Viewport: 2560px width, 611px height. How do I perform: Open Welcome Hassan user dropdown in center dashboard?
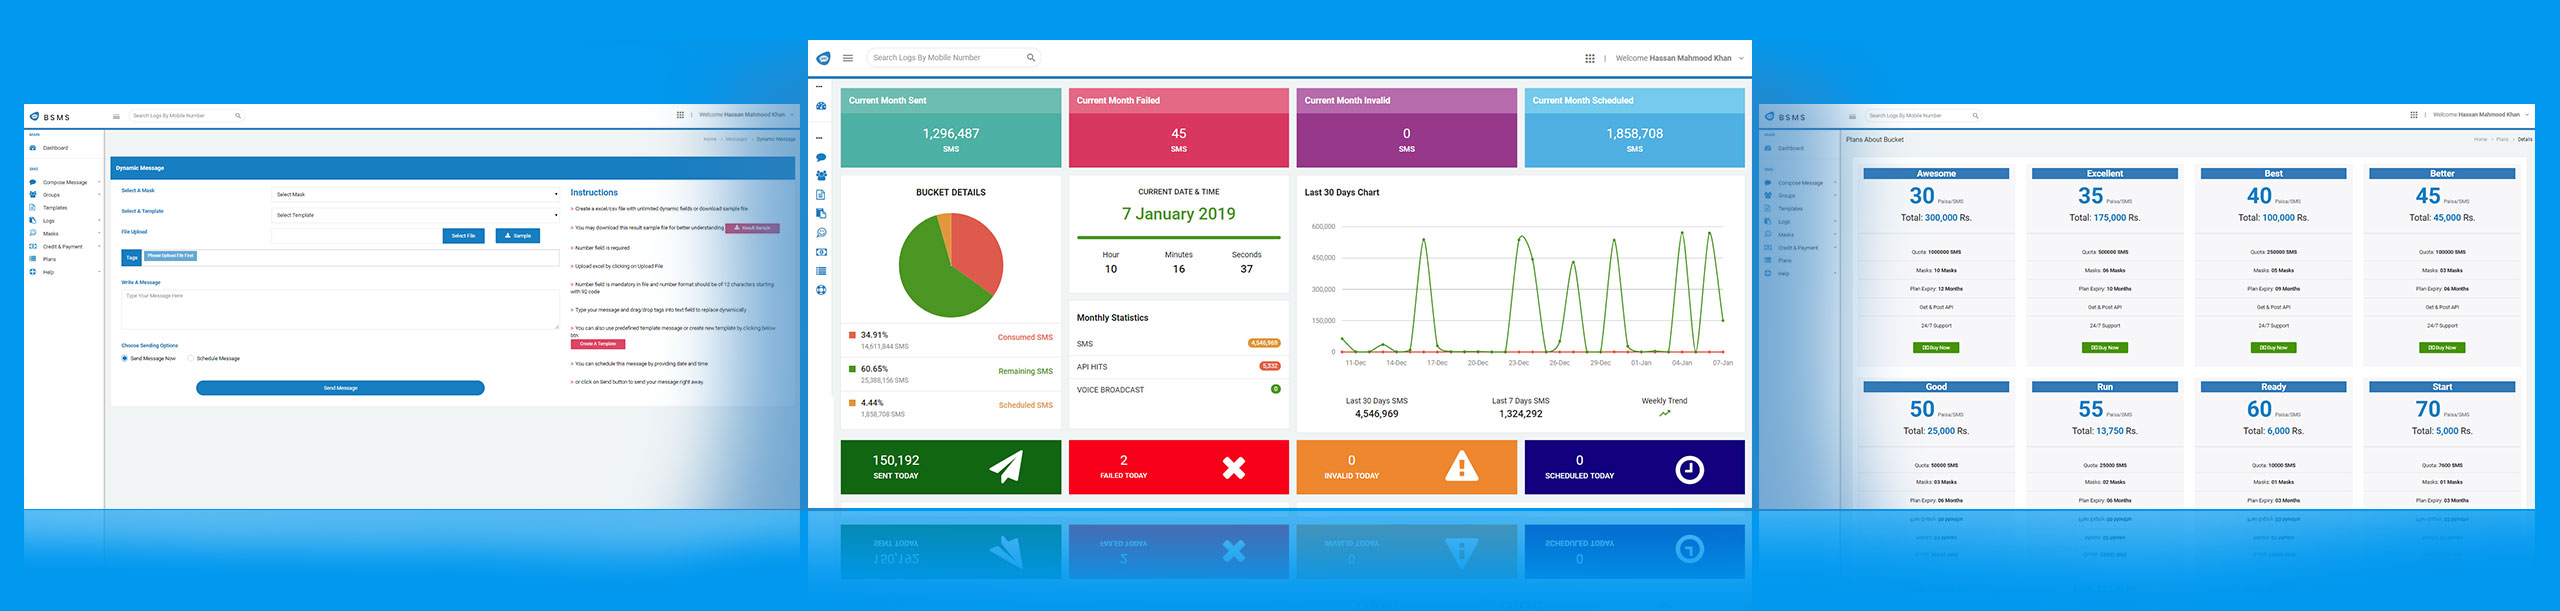point(1679,58)
